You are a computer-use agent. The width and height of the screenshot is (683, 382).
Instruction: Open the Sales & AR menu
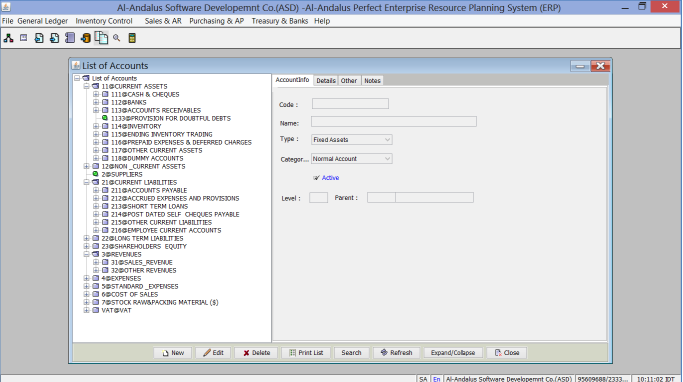pyautogui.click(x=163, y=21)
